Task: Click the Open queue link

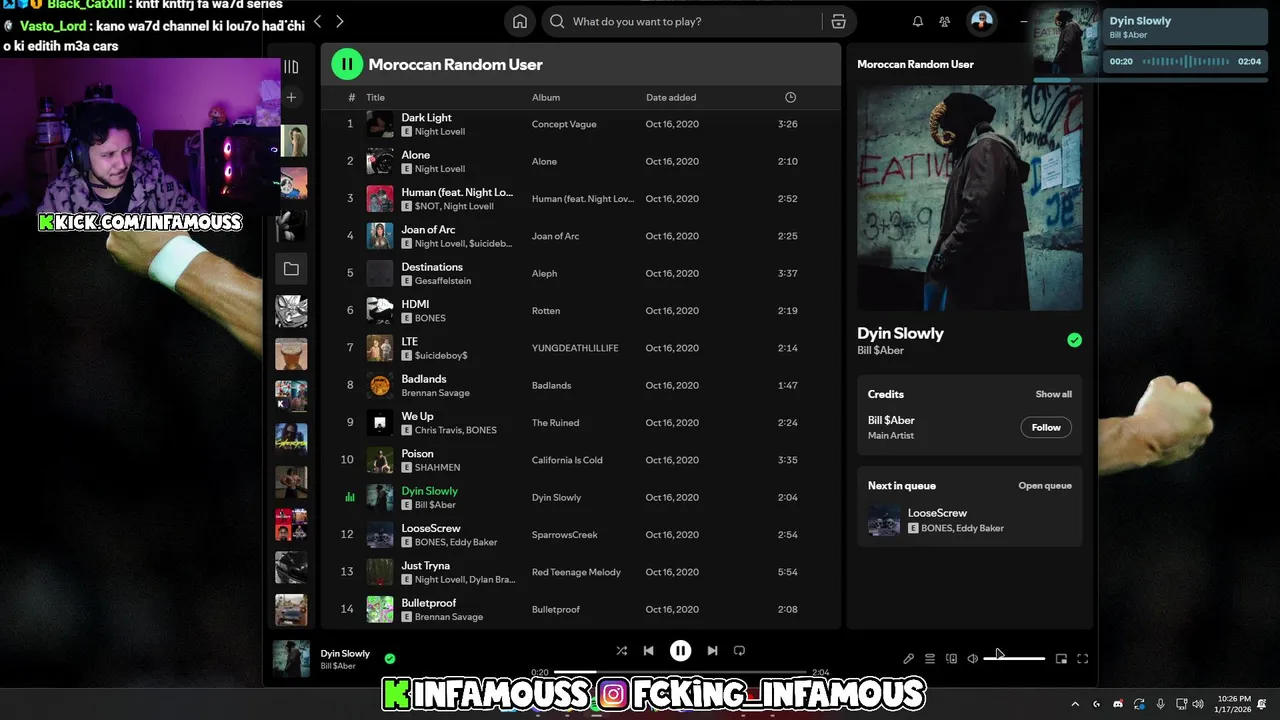Action: coord(1045,485)
